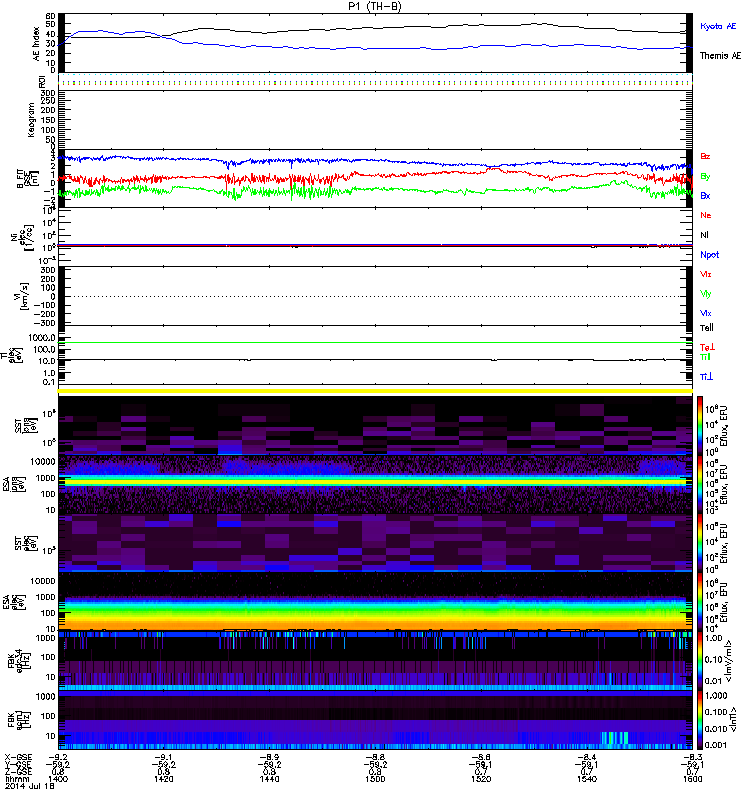This screenshot has width=750, height=800.
Task: Click the mV/m electric field color bar
Action: pyautogui.click(x=700, y=660)
